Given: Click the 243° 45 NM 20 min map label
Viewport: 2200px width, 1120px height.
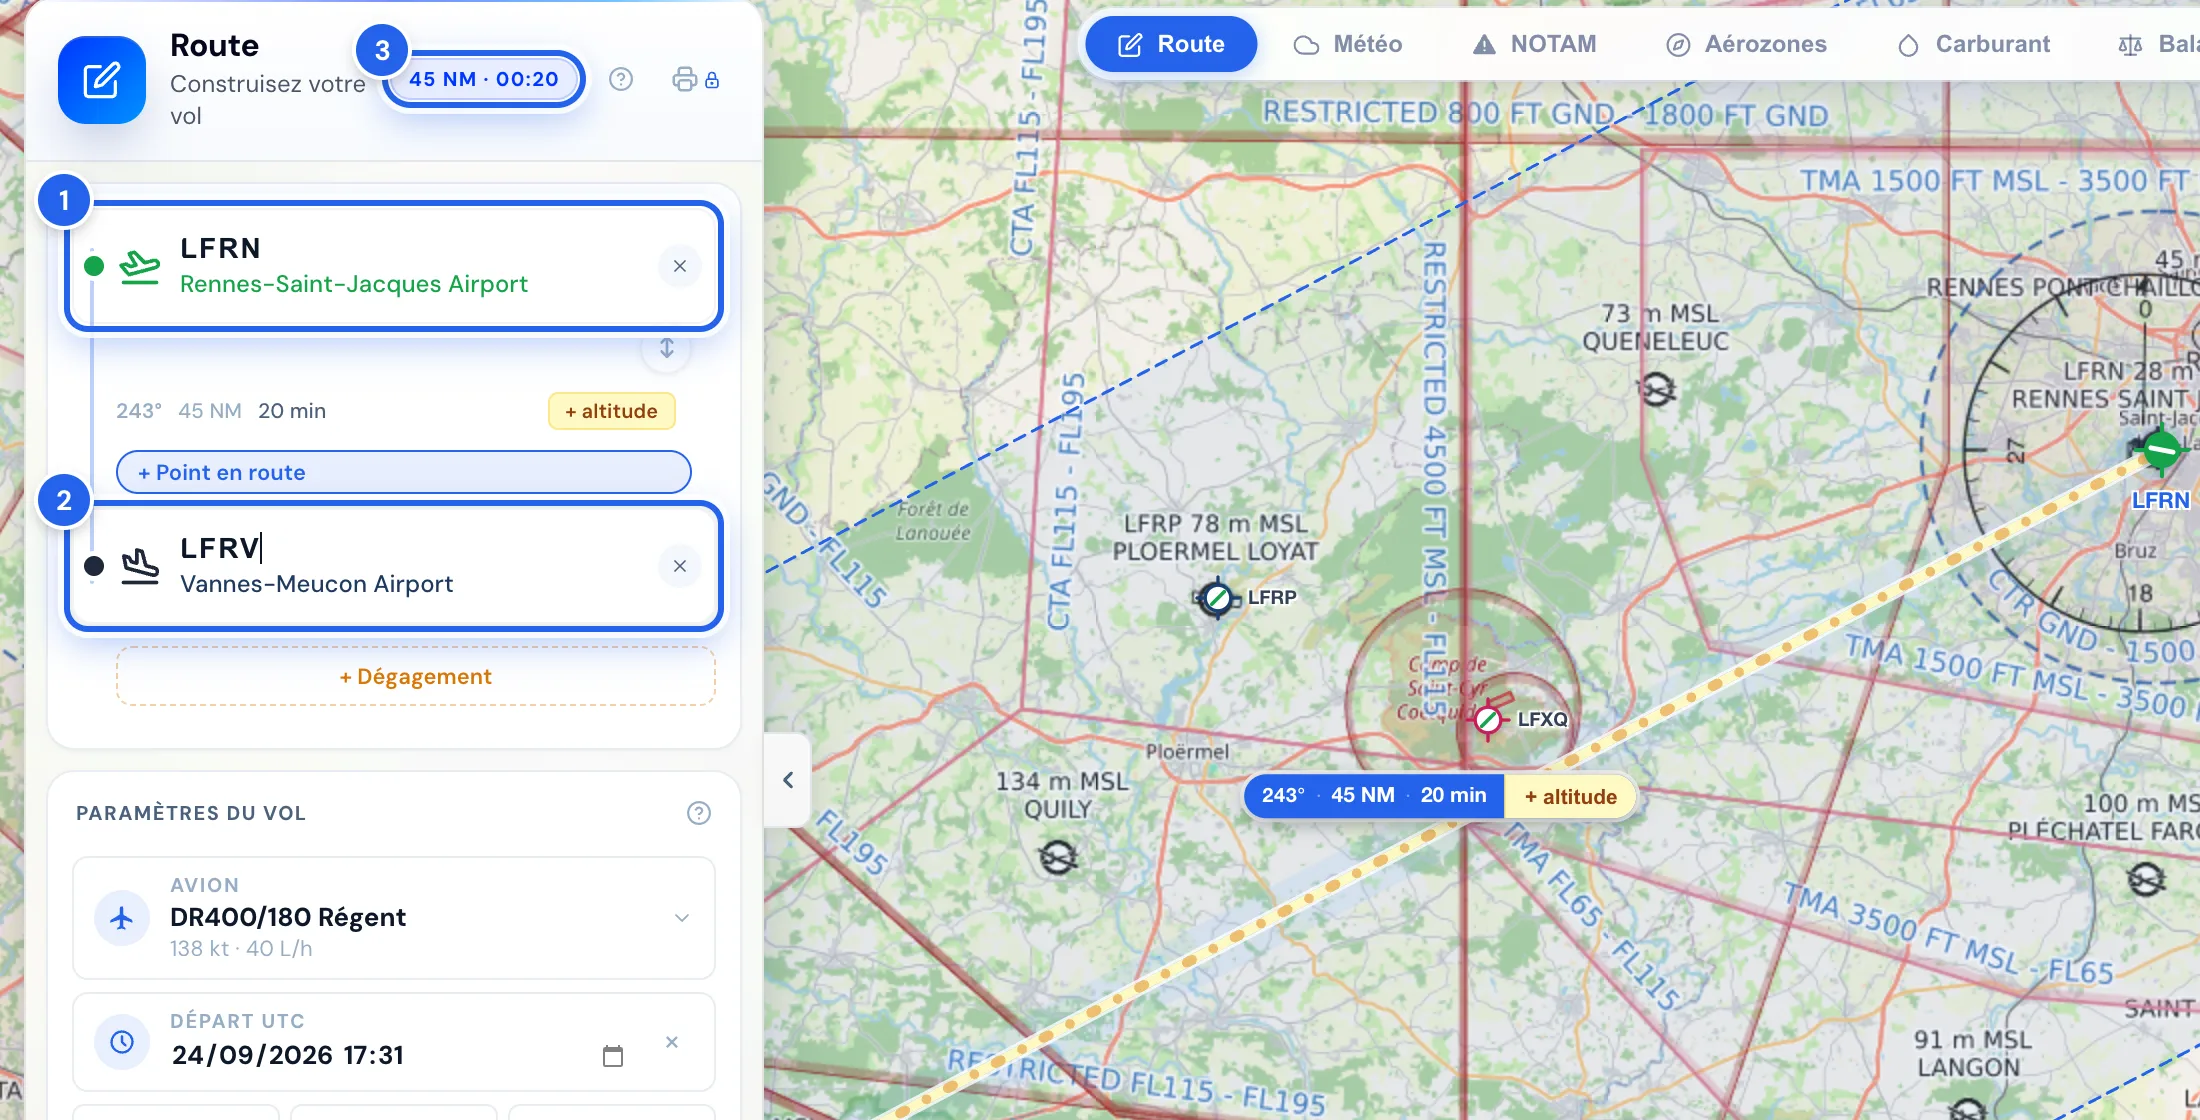Looking at the screenshot, I should [x=1374, y=796].
